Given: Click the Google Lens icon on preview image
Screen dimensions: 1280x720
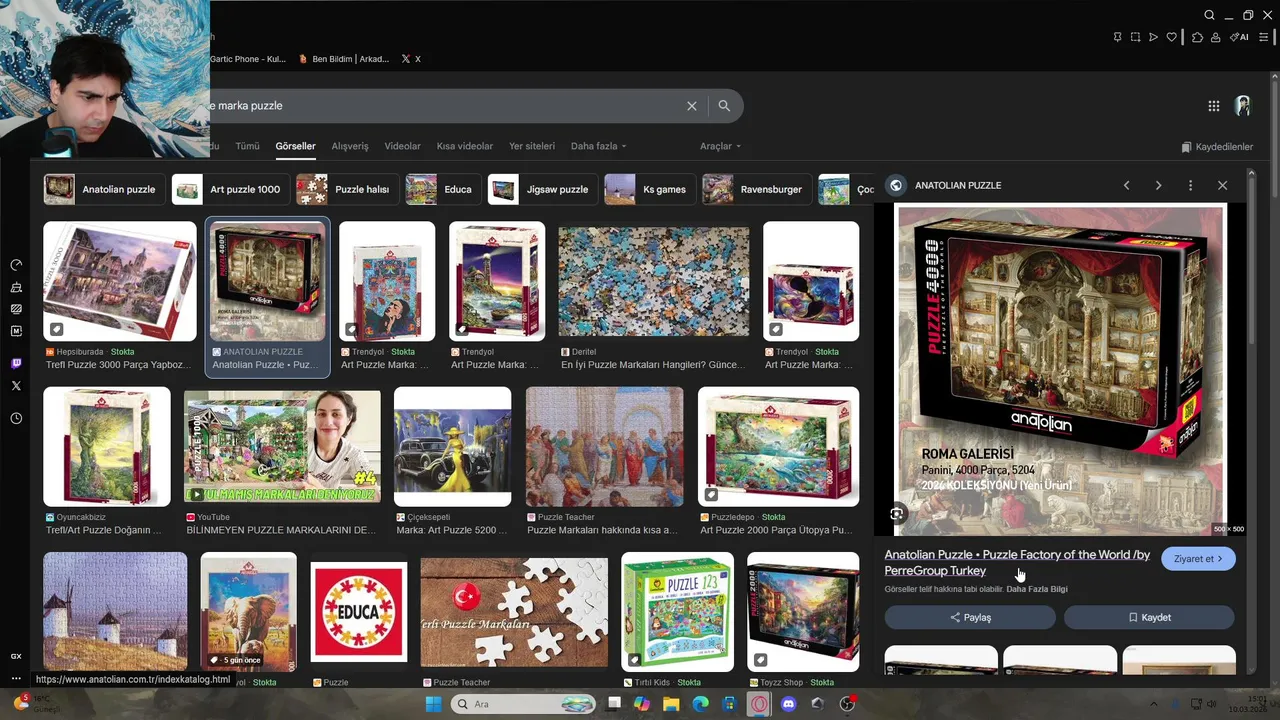Looking at the screenshot, I should (896, 514).
